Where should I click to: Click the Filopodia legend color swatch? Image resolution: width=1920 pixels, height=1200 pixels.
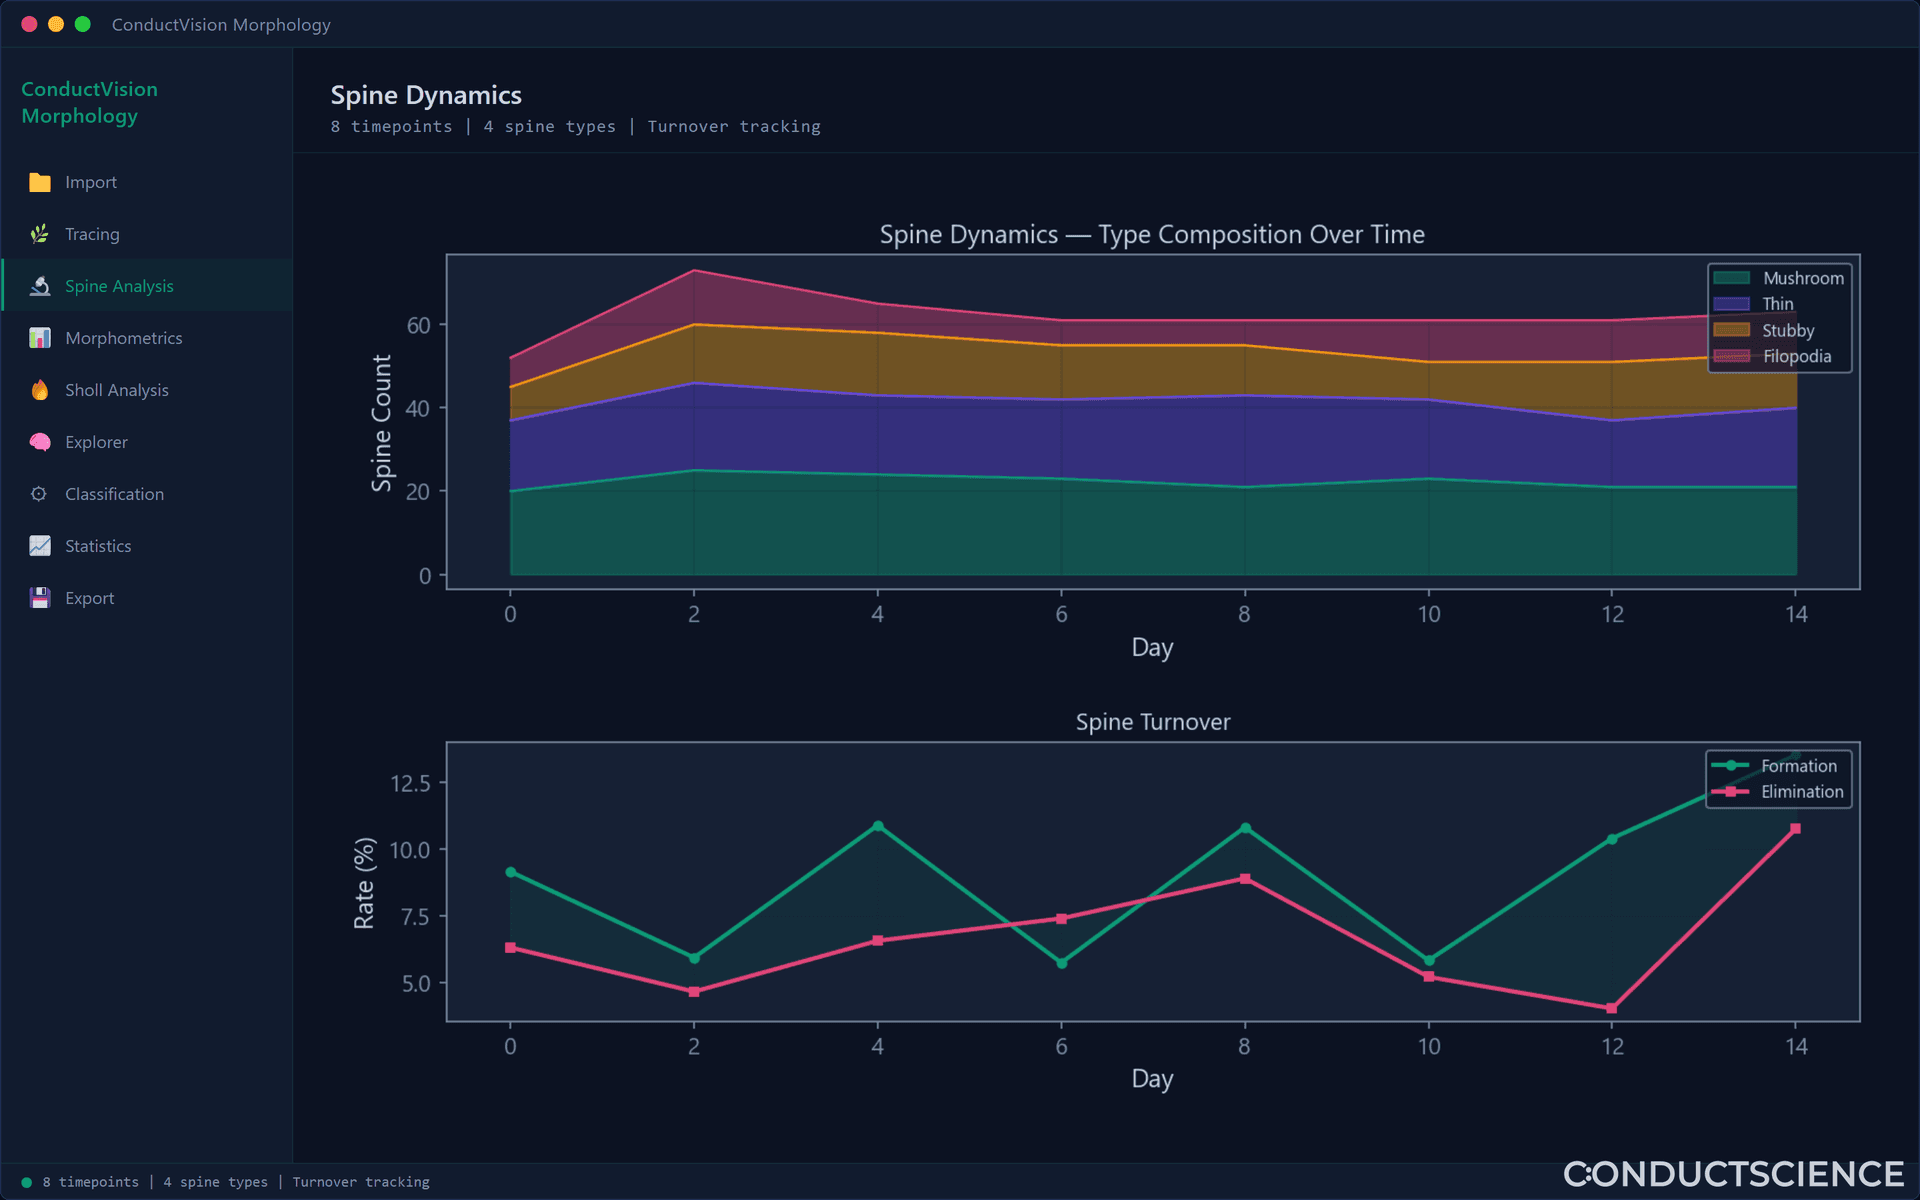[x=1732, y=356]
